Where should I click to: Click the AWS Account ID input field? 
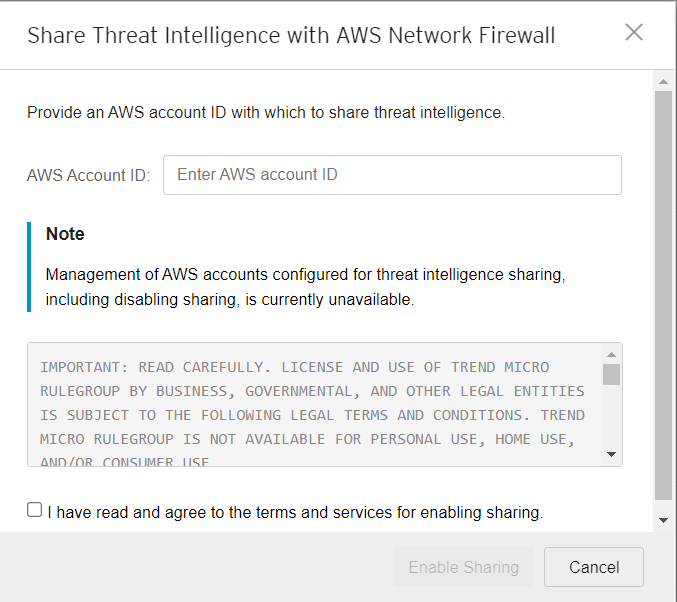click(x=392, y=175)
